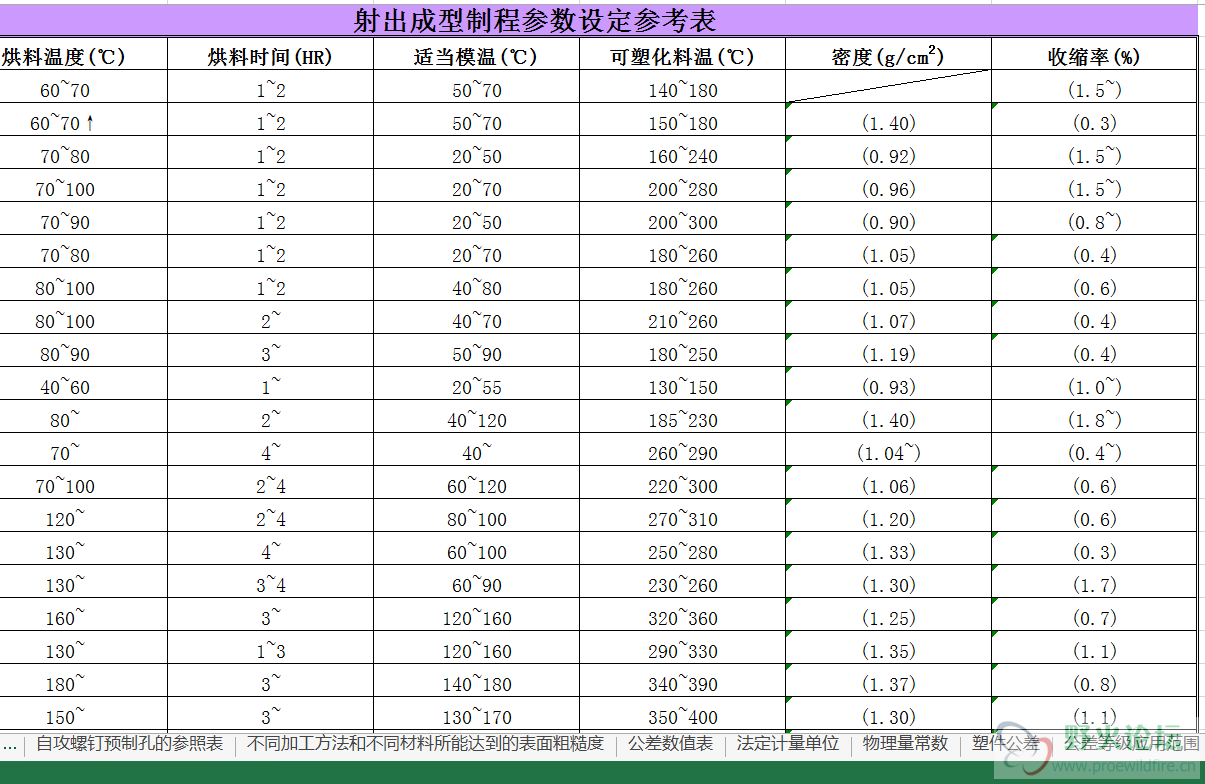Open the 自攻螺钉预制孔的参照表 sheet tab
The image size is (1205, 784).
pos(130,744)
